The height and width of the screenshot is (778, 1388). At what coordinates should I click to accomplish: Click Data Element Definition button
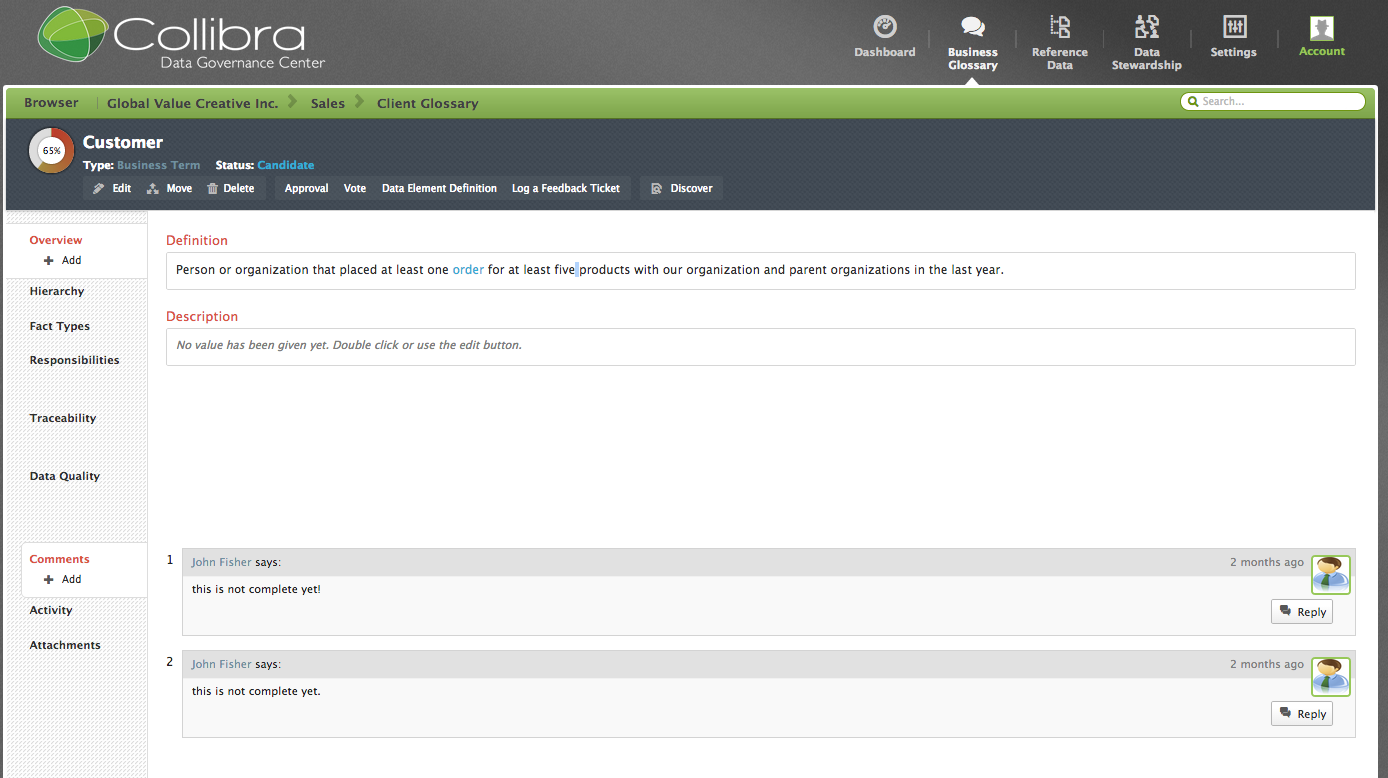pyautogui.click(x=439, y=188)
